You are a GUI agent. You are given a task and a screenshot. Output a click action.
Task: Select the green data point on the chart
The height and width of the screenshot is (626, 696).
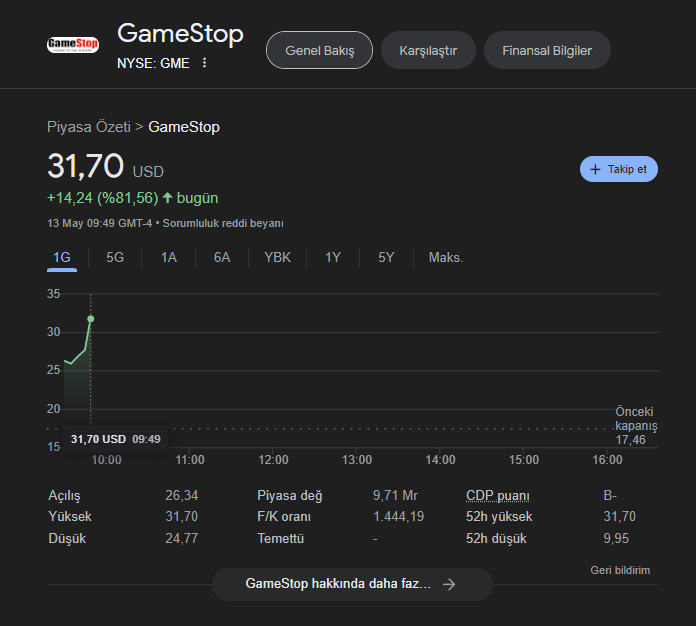pyautogui.click(x=91, y=319)
